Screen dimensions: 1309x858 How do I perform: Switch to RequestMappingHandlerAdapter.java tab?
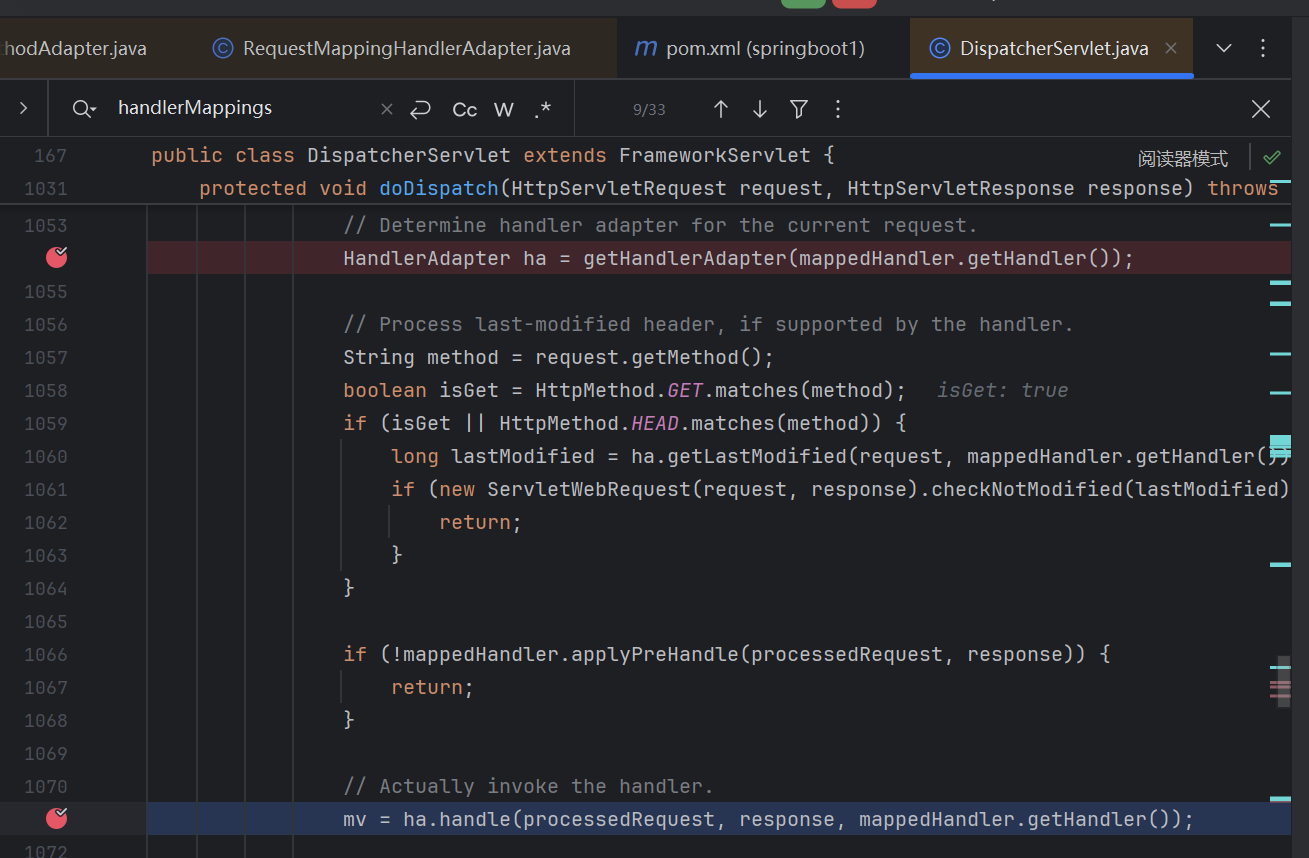(x=392, y=48)
